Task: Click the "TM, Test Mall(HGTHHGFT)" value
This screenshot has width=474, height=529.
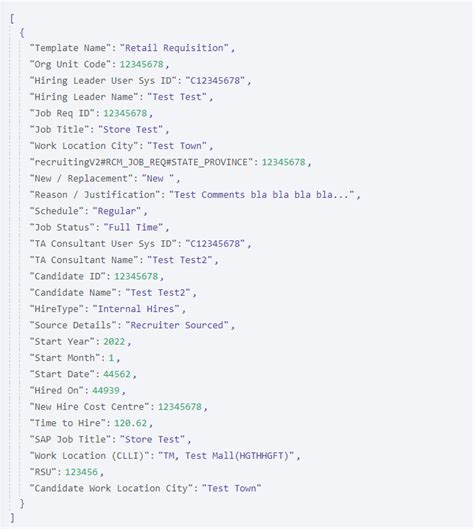Action: (226, 456)
